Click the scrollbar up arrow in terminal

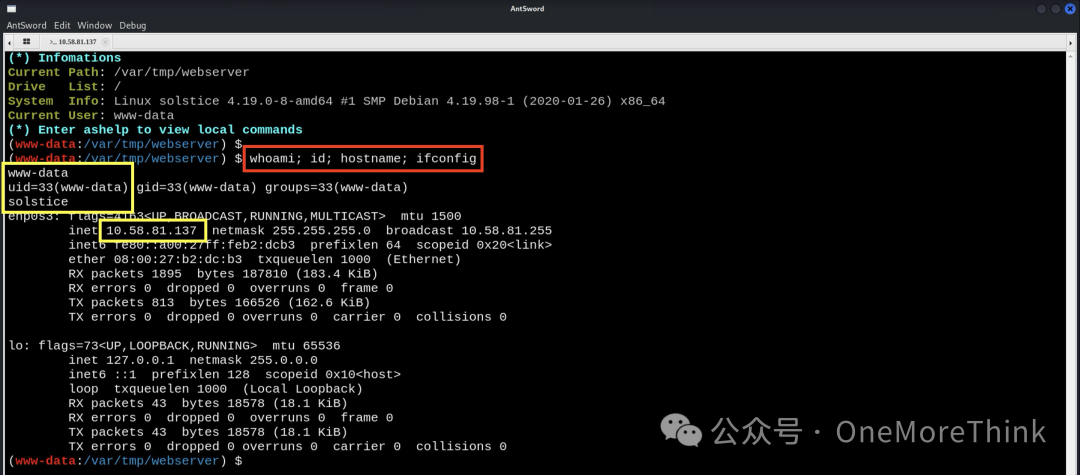pyautogui.click(x=1071, y=54)
